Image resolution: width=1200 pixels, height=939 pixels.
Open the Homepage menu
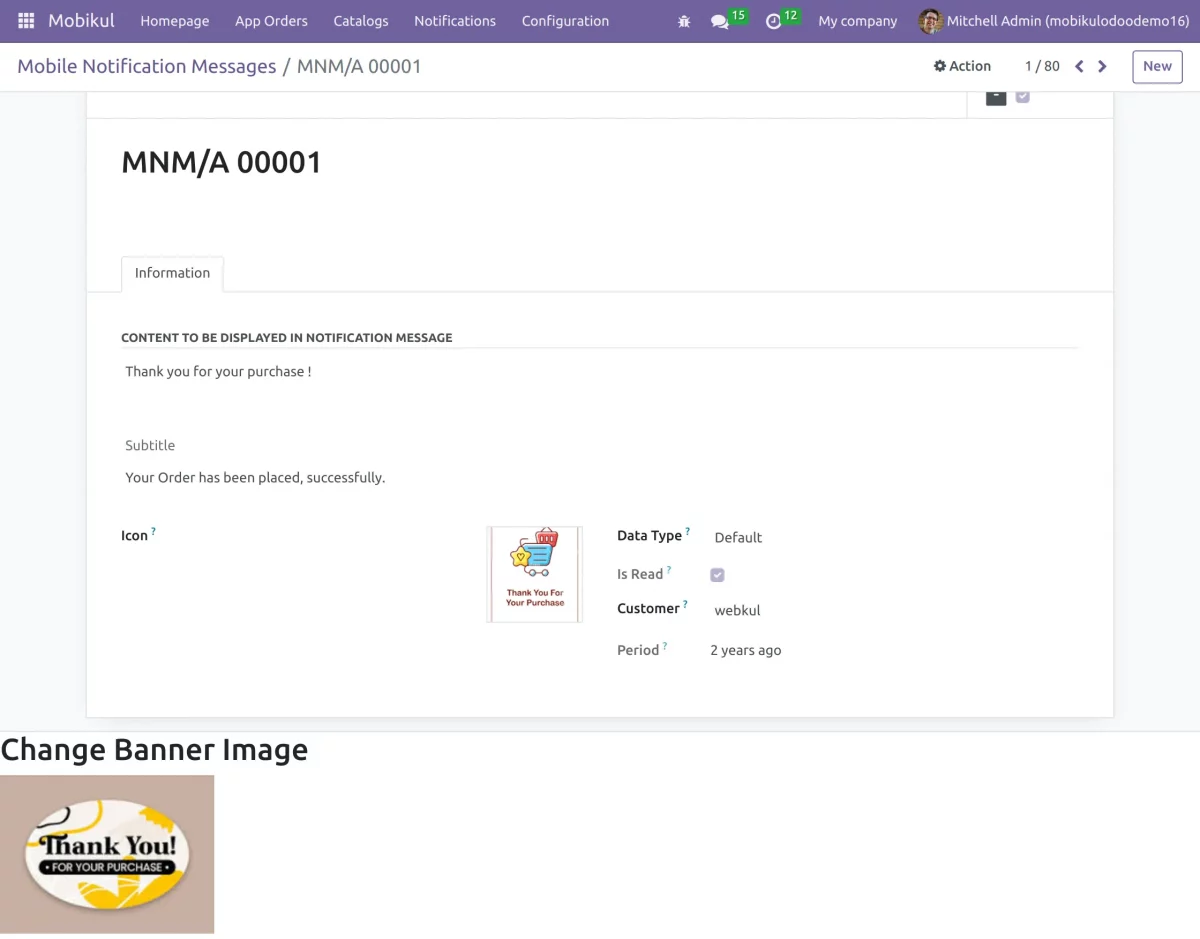175,21
